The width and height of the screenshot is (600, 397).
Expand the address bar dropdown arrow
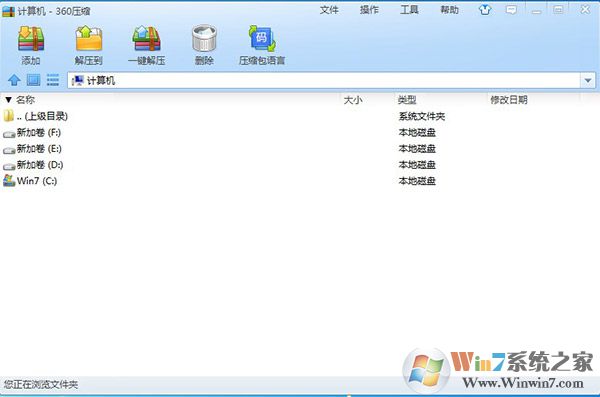[588, 81]
